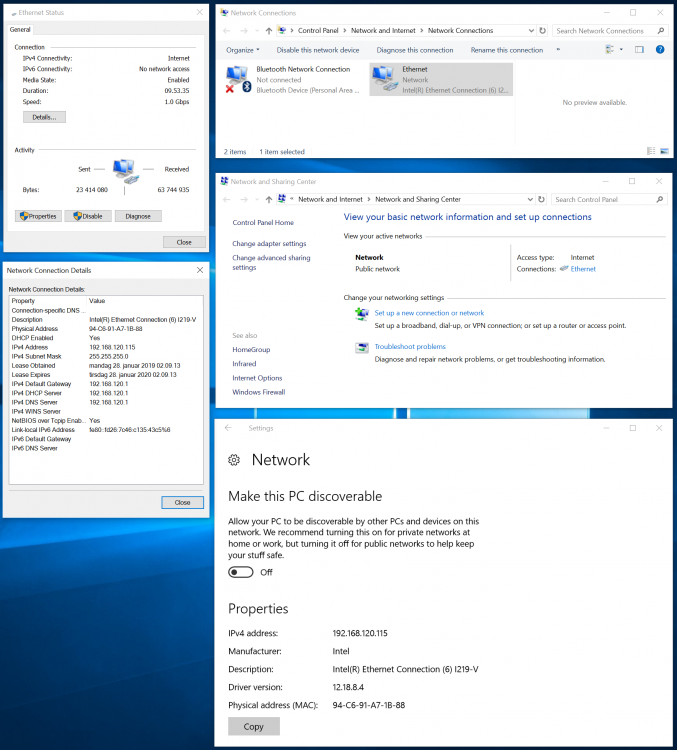Toggle Make this PC discoverable switch
Image resolution: width=677 pixels, height=750 pixels.
point(240,572)
